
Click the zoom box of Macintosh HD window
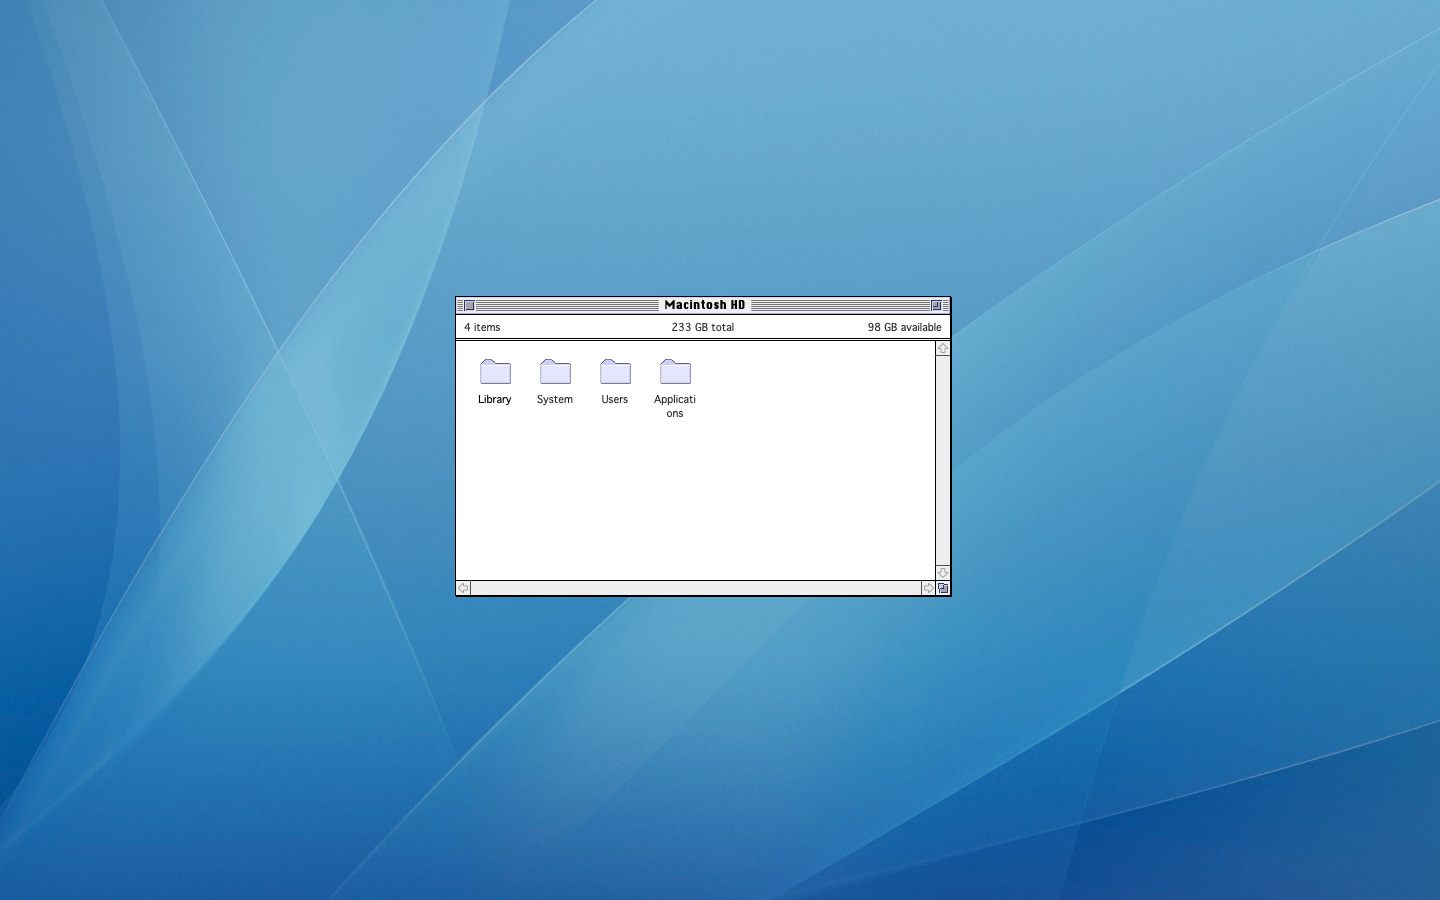click(x=936, y=305)
